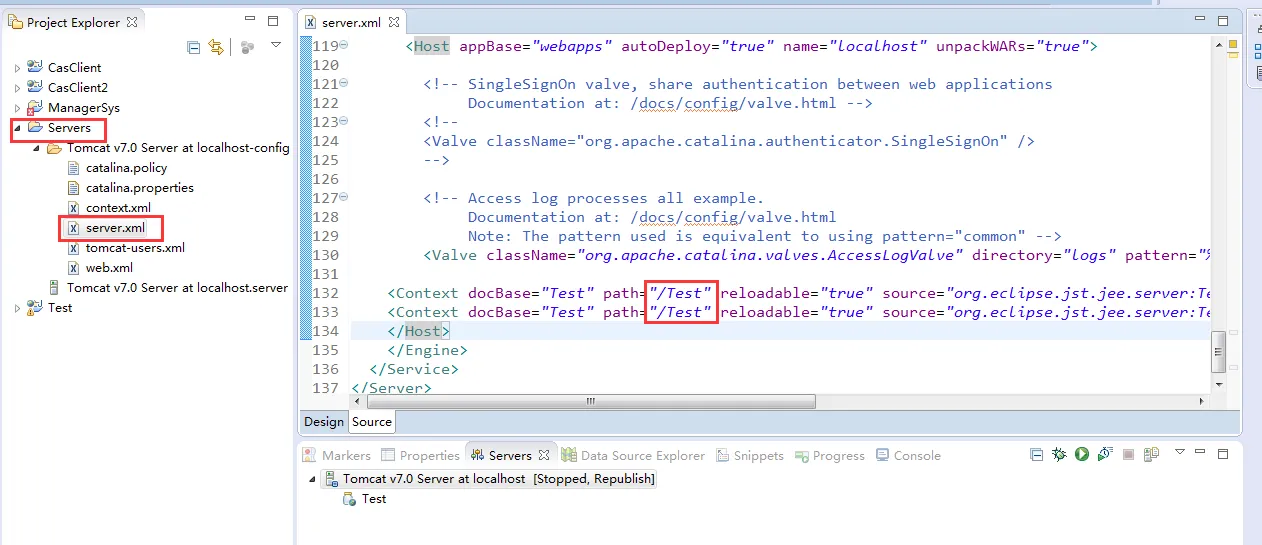This screenshot has width=1262, height=545.
Task: Activate the server.xml editor tab
Action: [x=352, y=22]
